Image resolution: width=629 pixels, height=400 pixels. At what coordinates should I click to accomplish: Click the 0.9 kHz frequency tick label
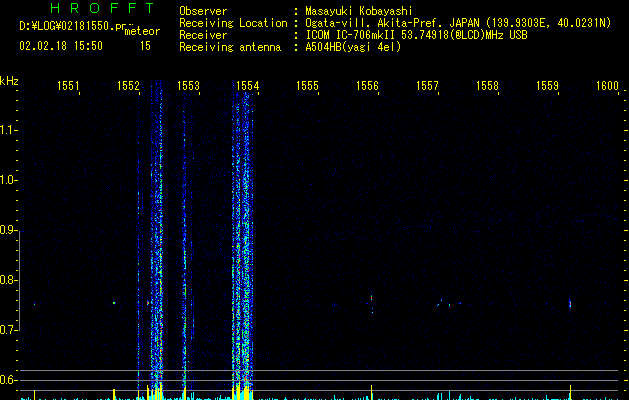9,230
